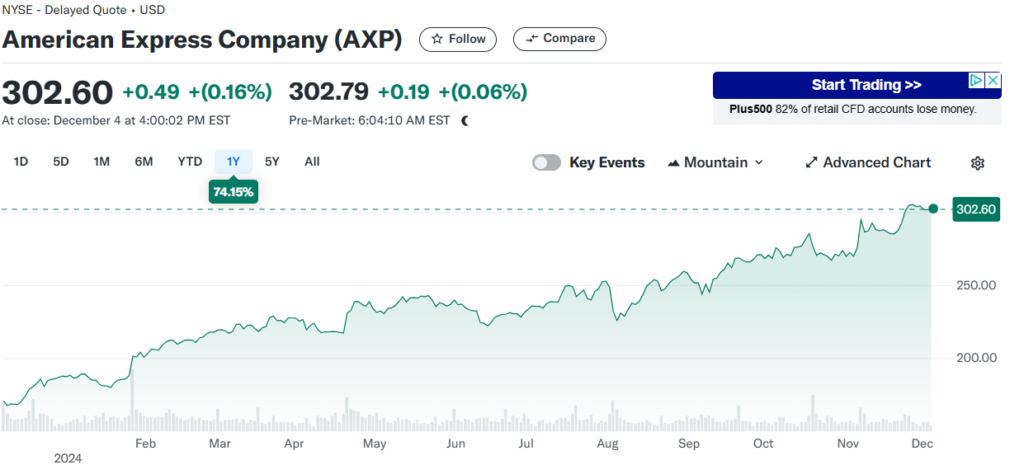Click the Start Trading ad banner
Screen dimensions: 1024x474
click(x=866, y=85)
